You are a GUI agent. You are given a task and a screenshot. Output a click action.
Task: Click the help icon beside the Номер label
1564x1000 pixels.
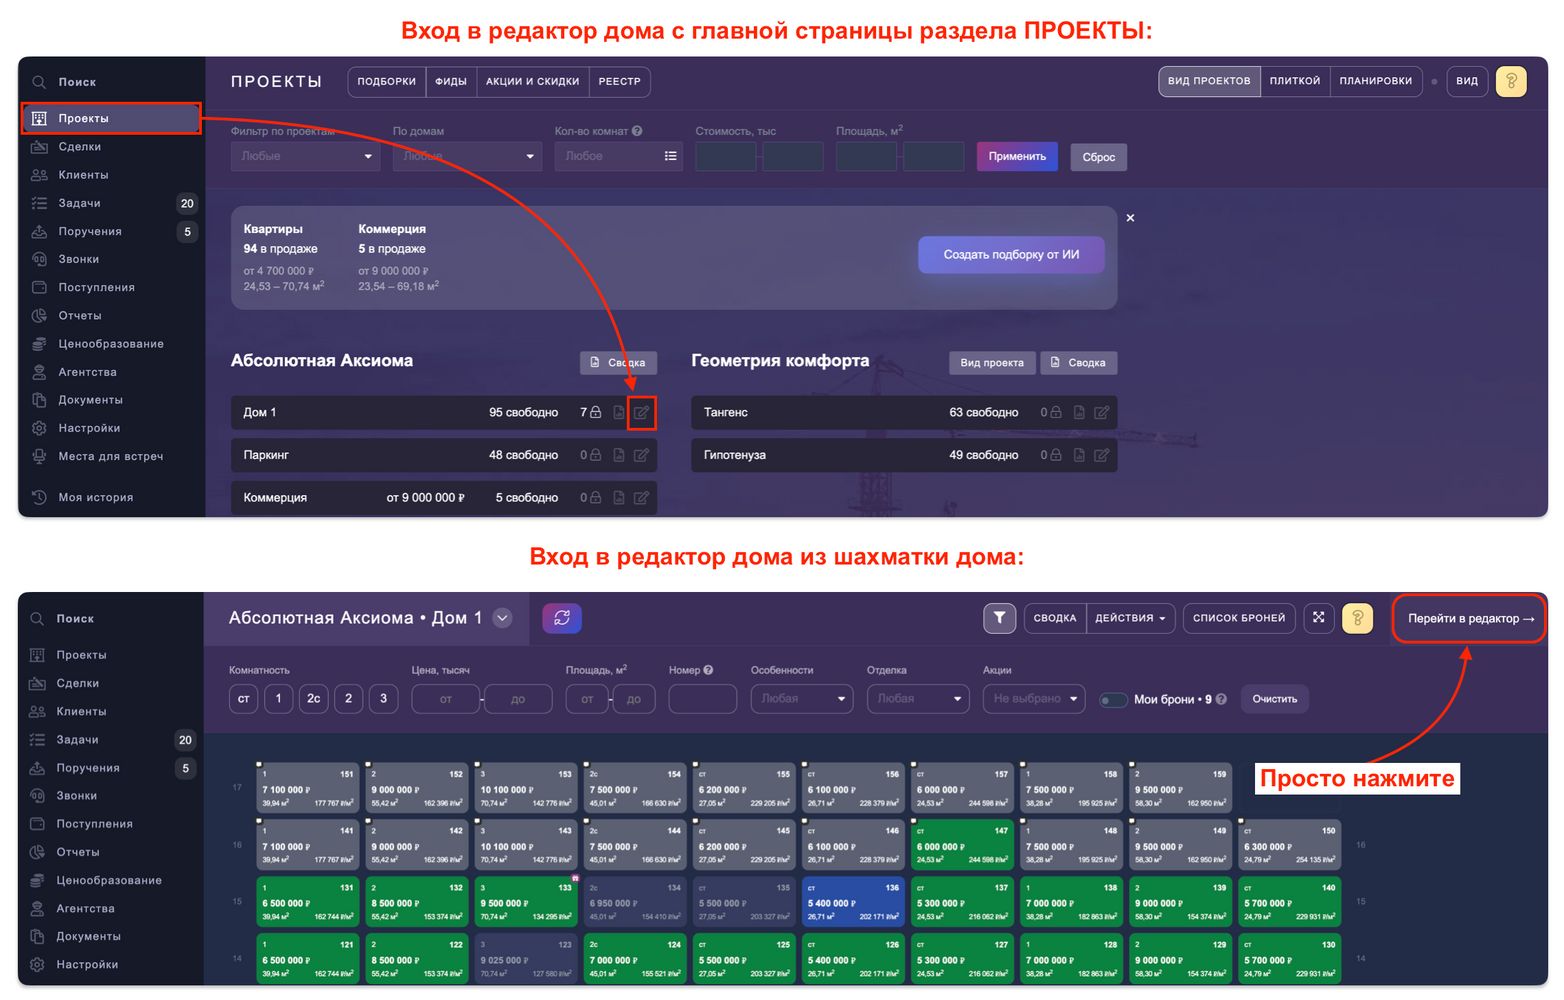coord(708,670)
